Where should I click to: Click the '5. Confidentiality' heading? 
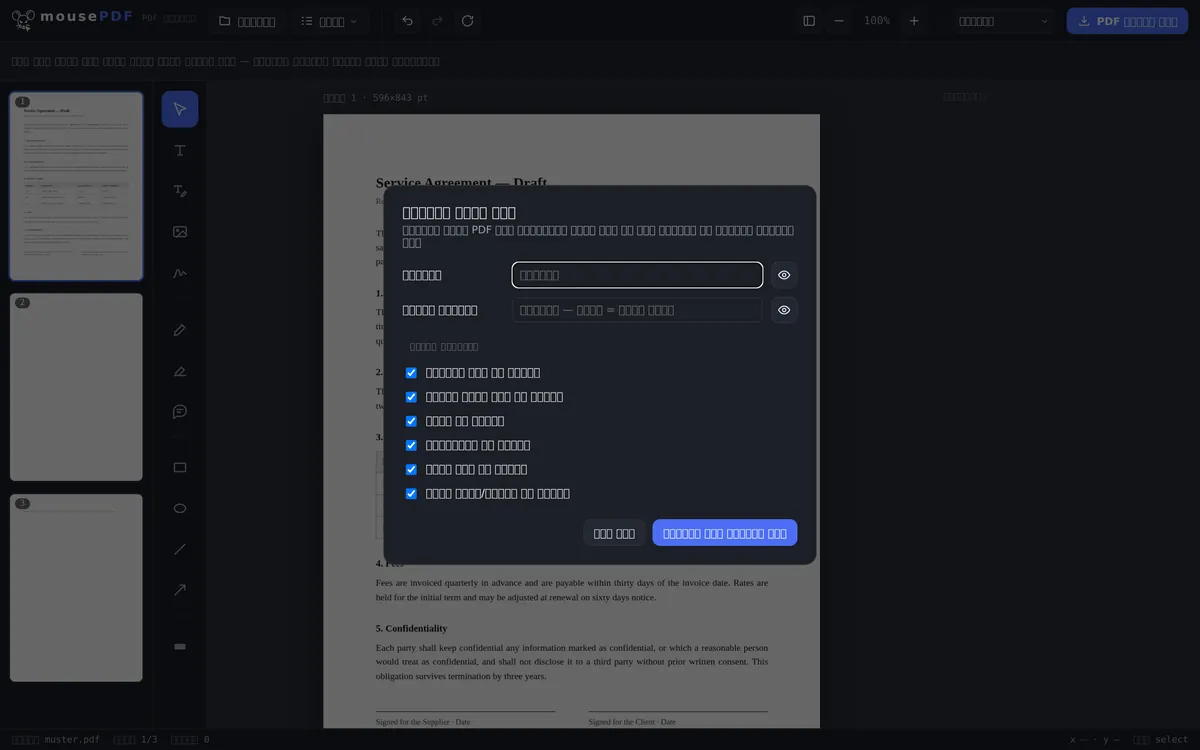(411, 628)
